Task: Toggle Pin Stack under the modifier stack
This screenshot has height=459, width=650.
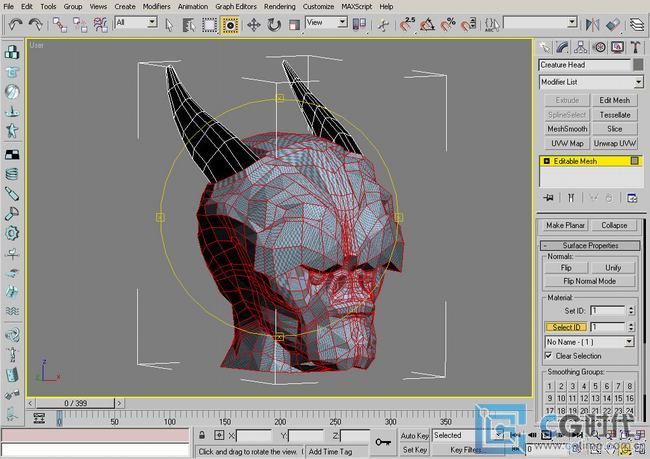Action: pos(548,198)
